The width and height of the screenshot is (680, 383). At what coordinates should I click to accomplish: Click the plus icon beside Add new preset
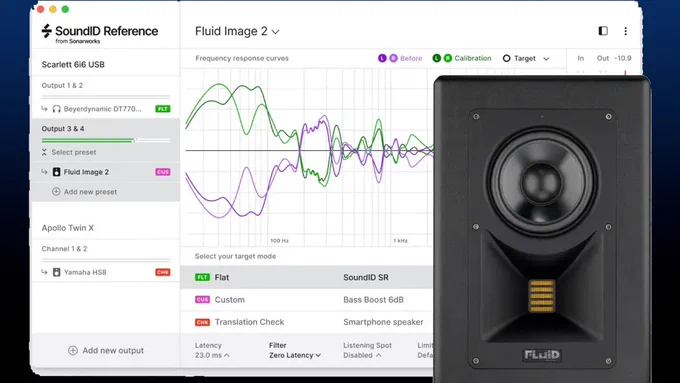point(56,191)
